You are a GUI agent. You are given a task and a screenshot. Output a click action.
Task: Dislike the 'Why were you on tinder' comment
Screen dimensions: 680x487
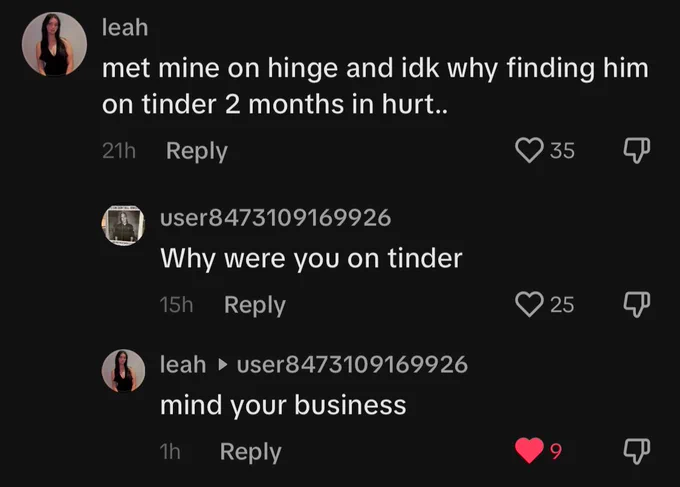(x=637, y=304)
